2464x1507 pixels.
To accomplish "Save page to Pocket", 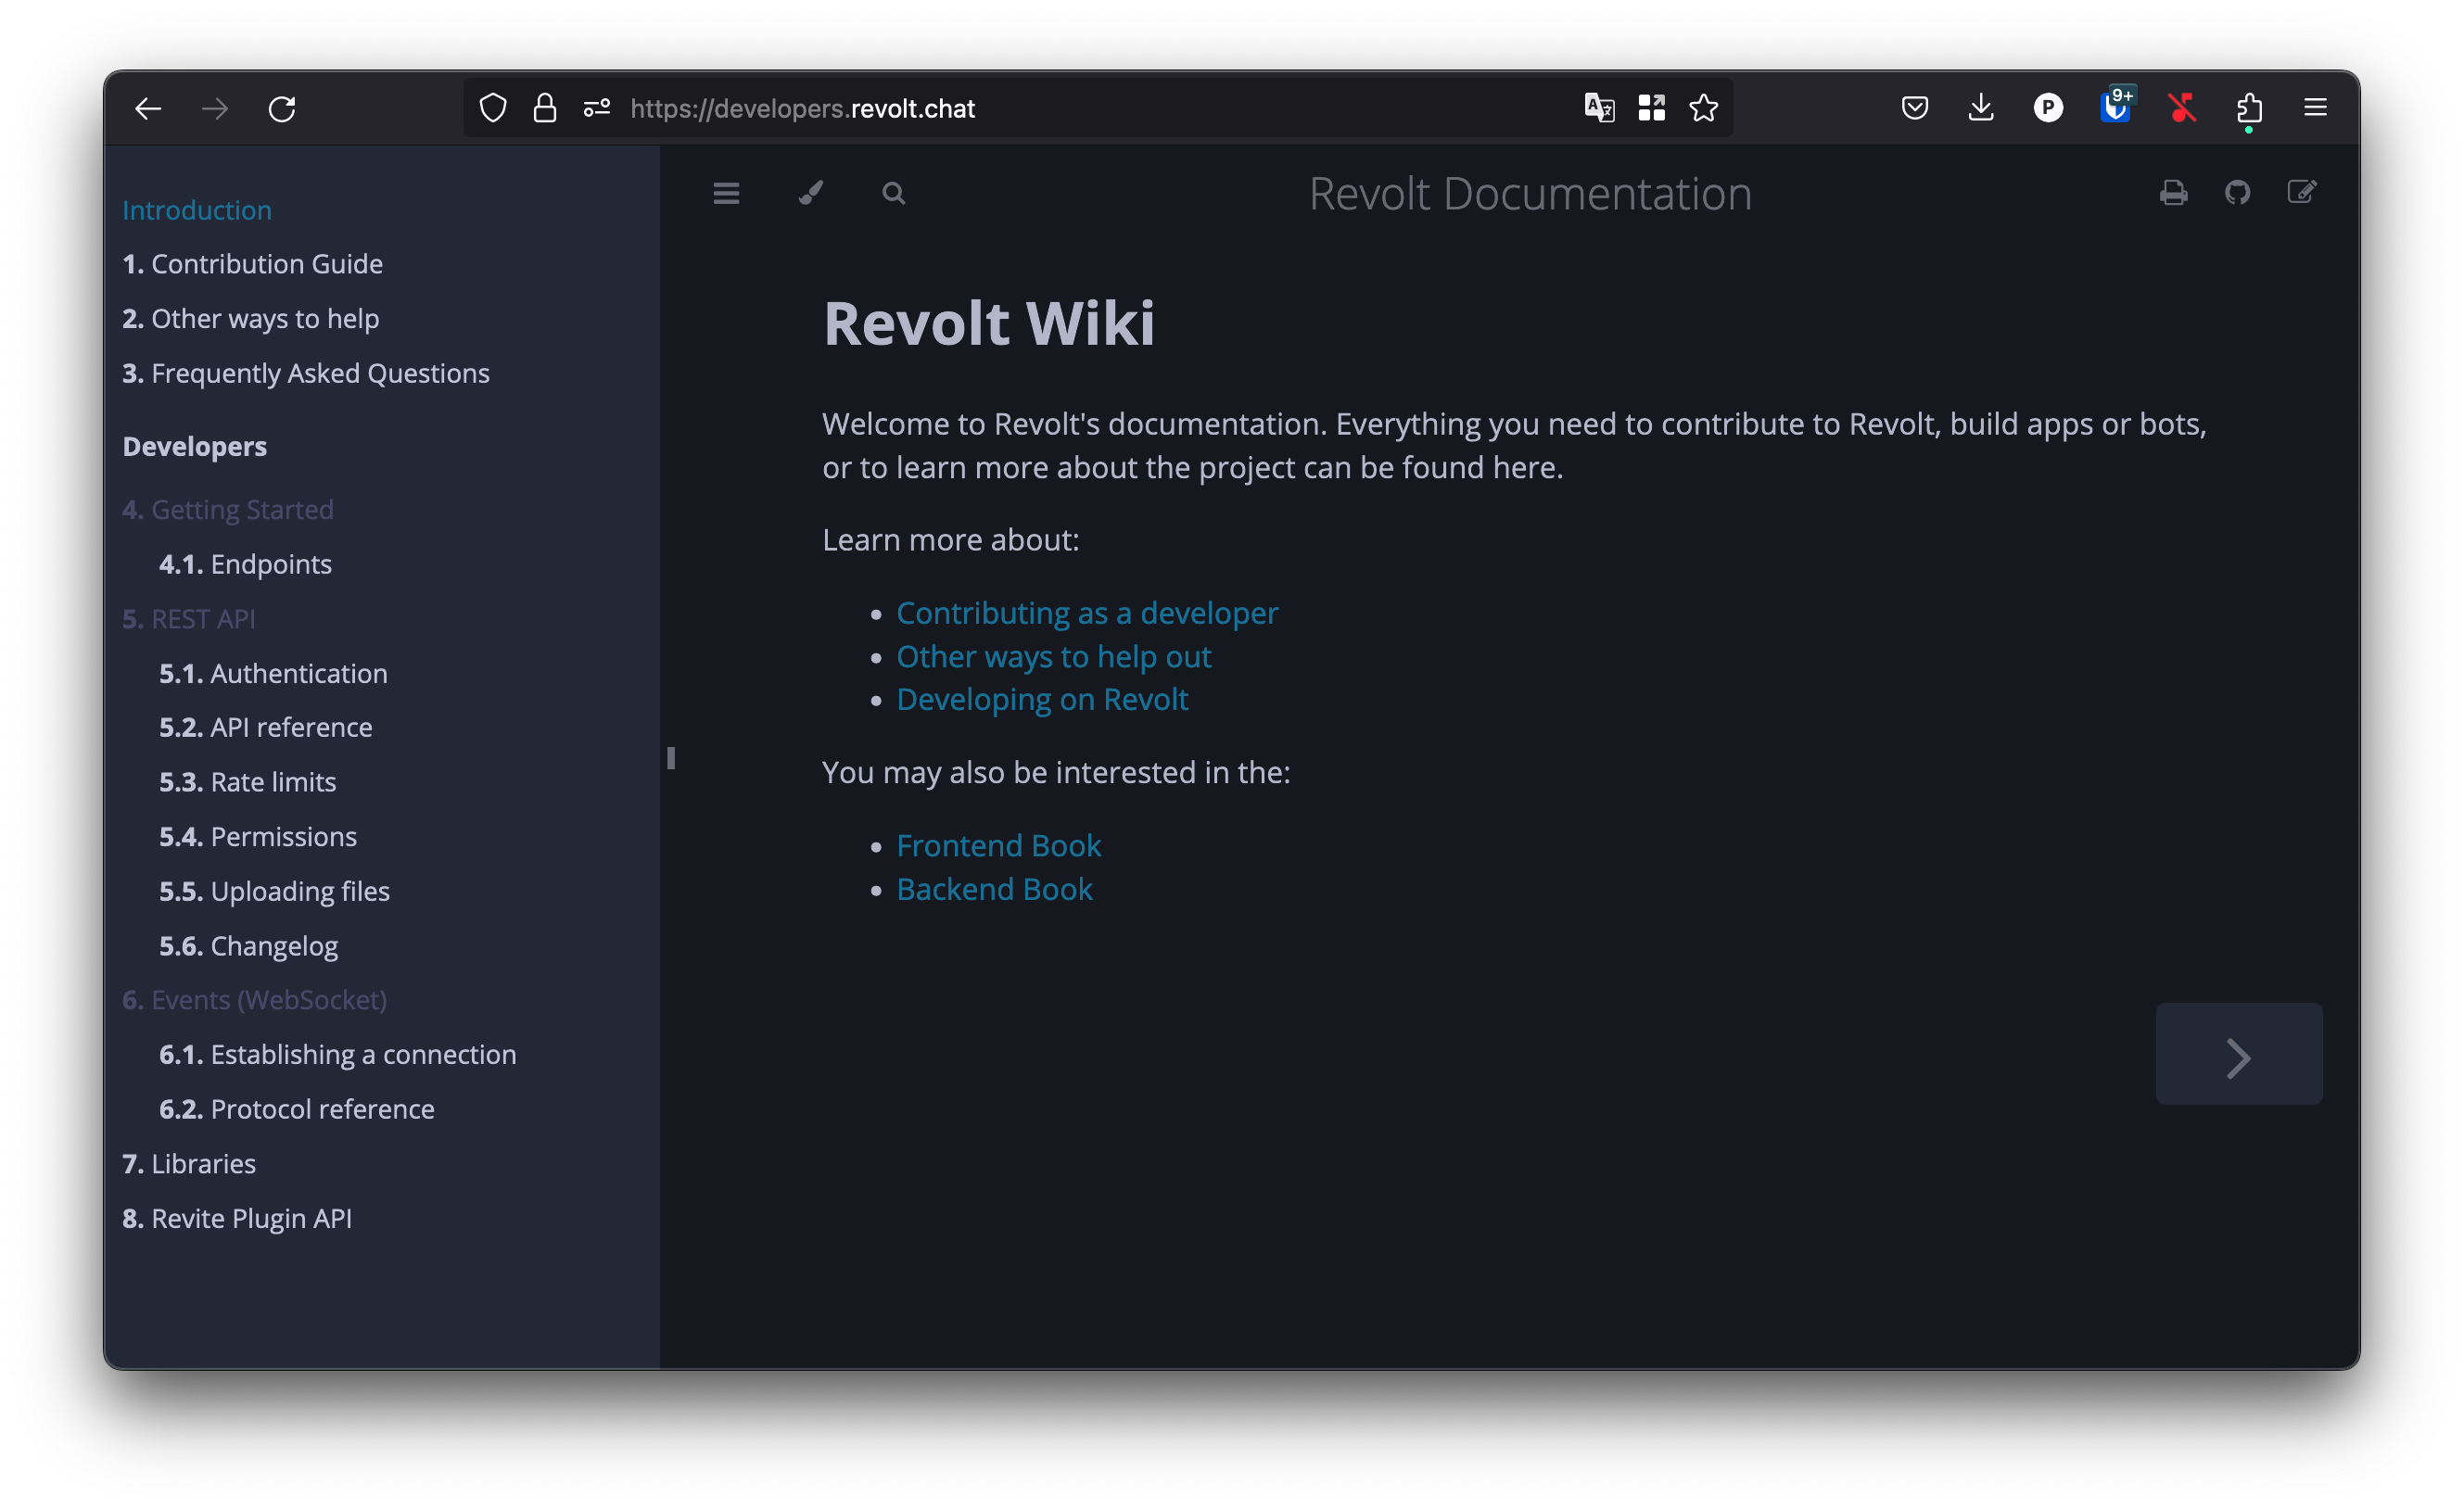I will (1914, 108).
